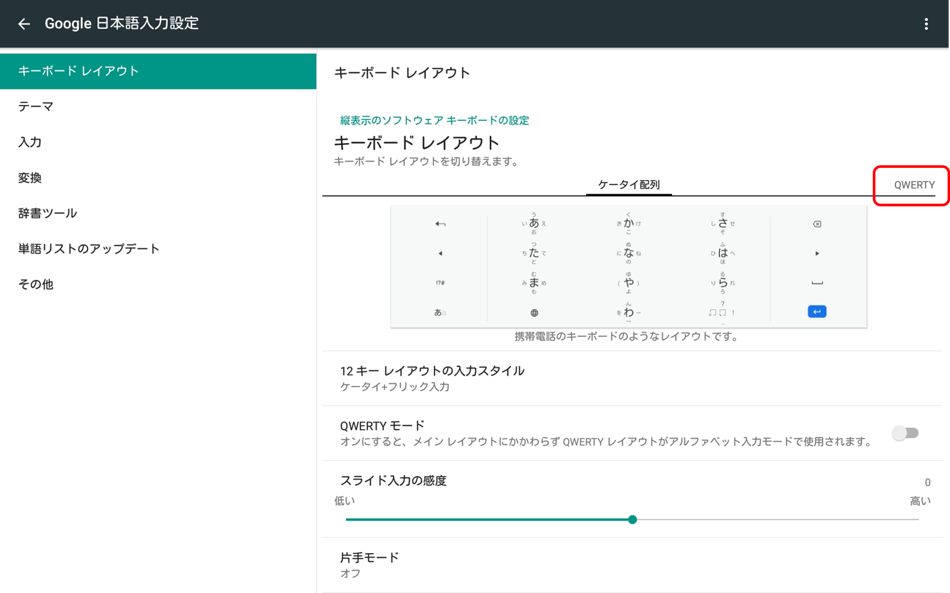
Task: Click the は key in the keyboard preview
Action: [722, 253]
